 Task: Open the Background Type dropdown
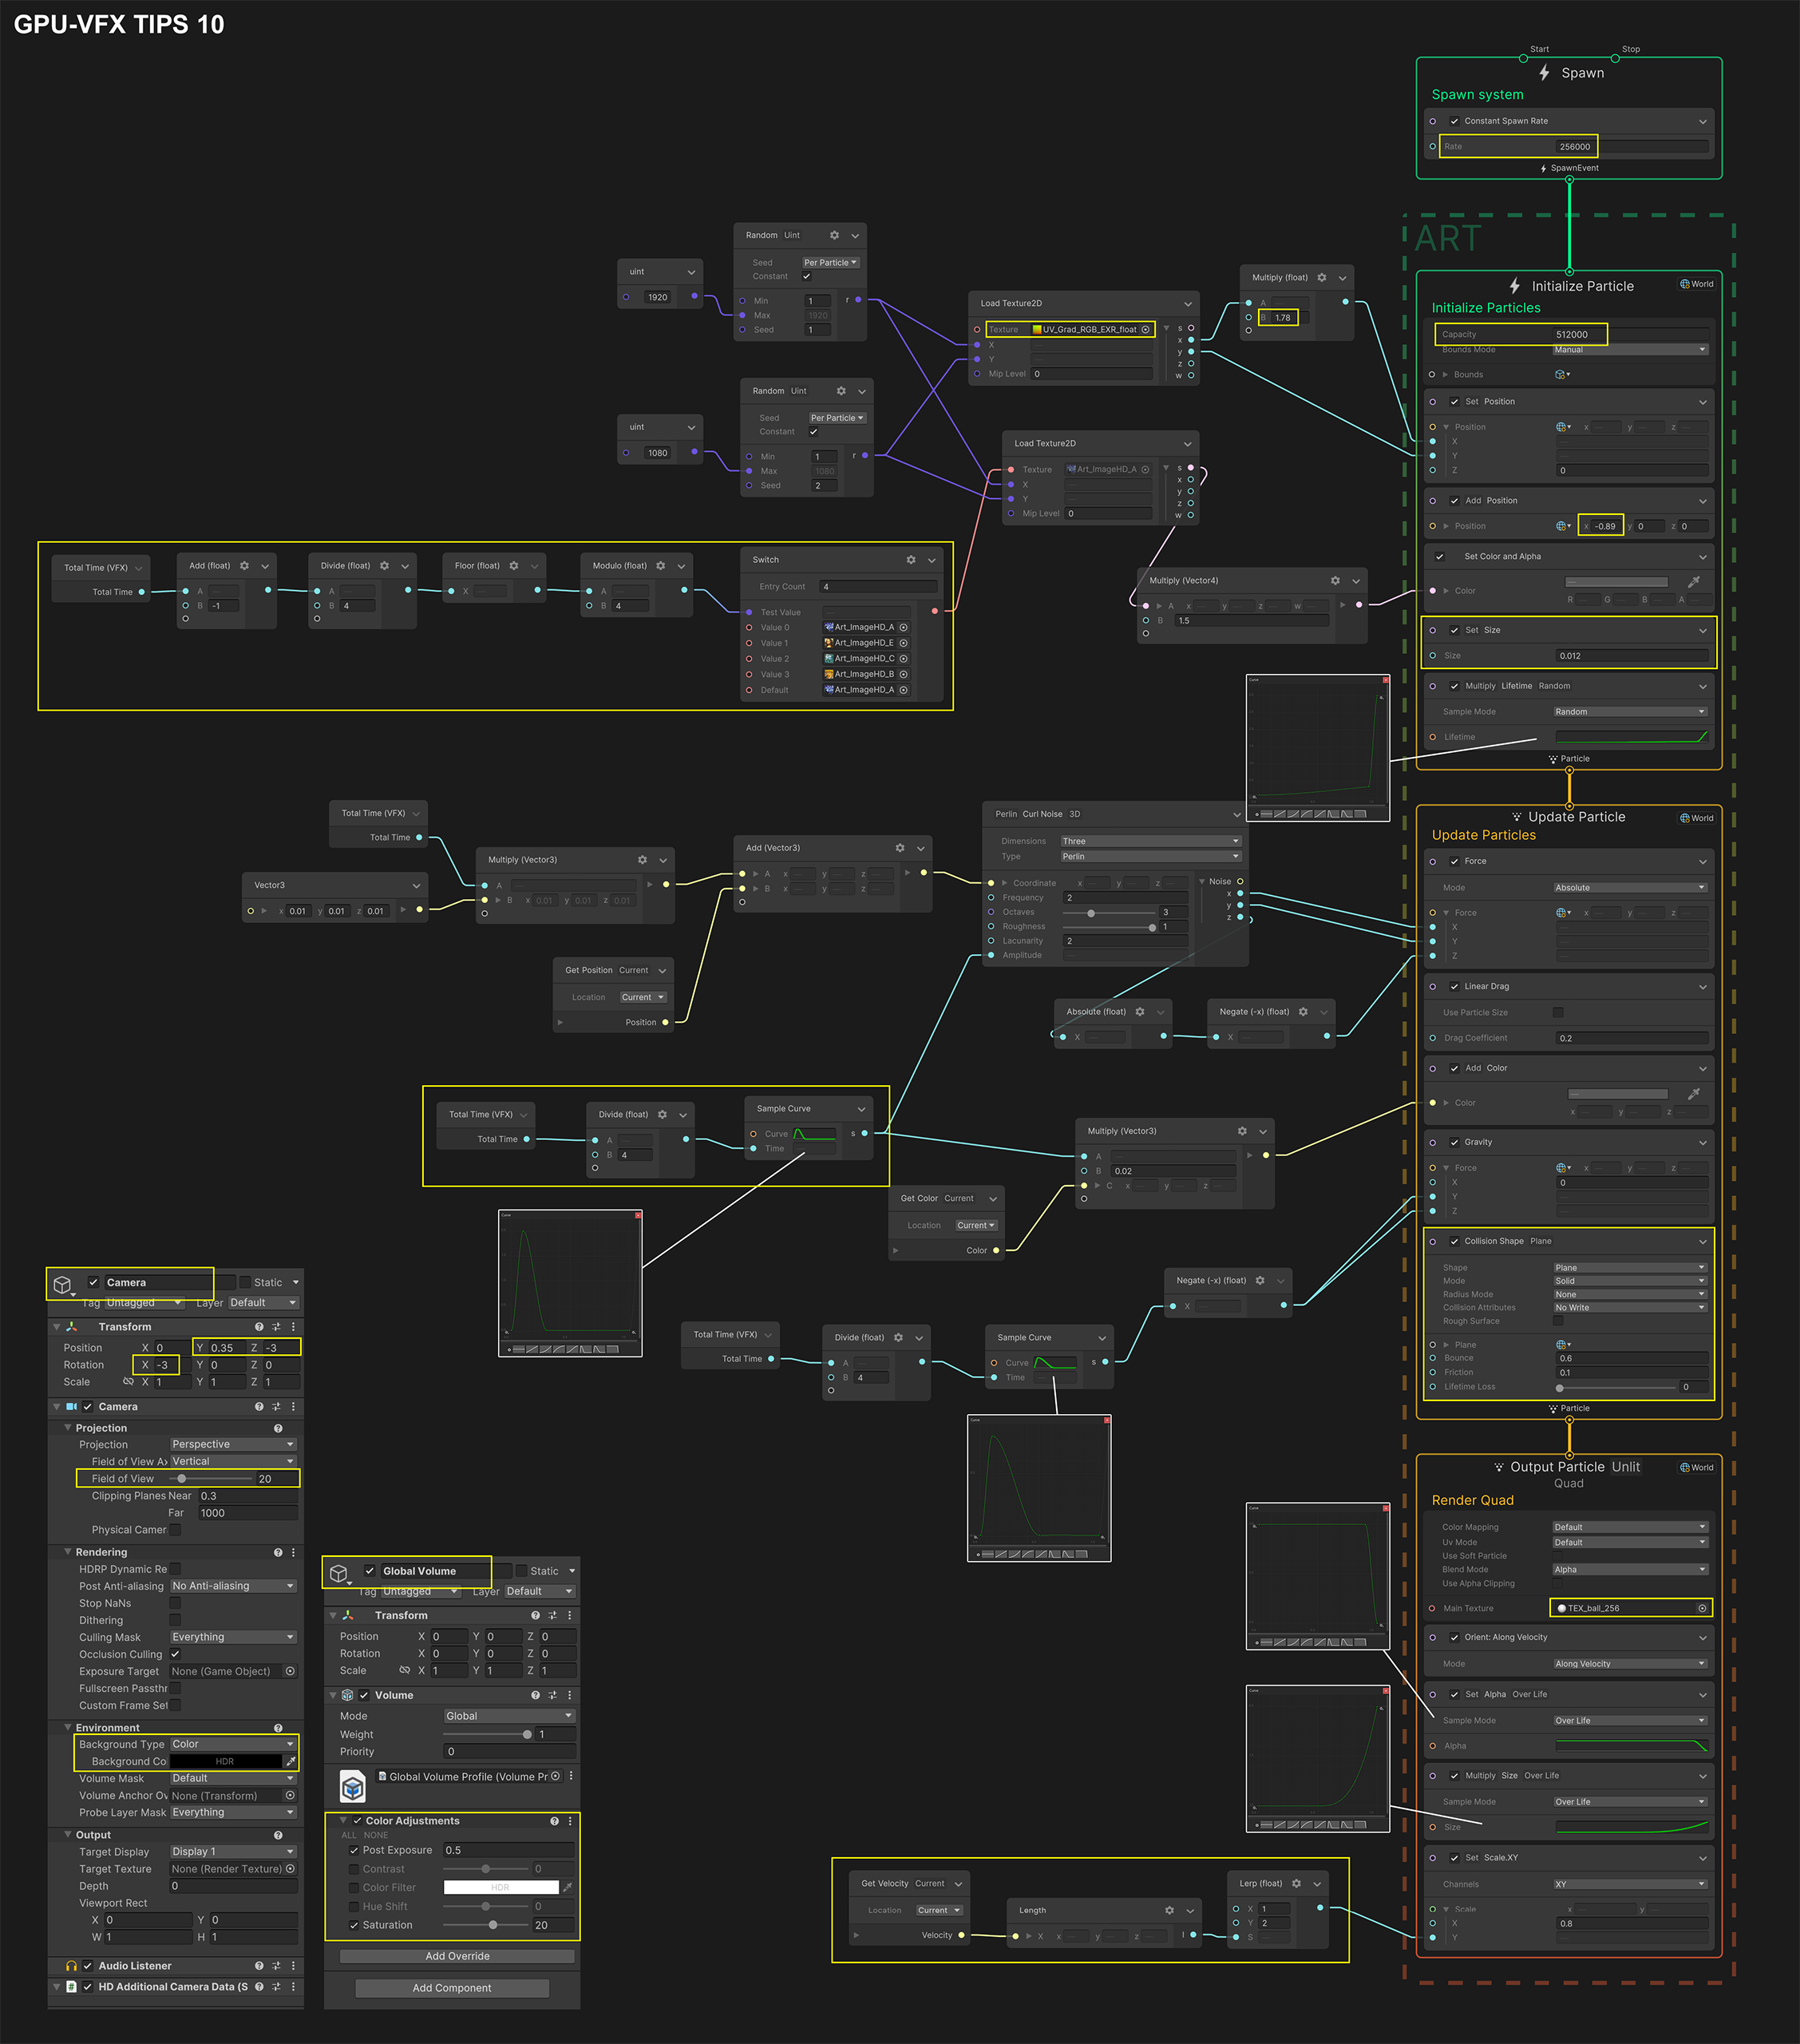[x=233, y=1744]
